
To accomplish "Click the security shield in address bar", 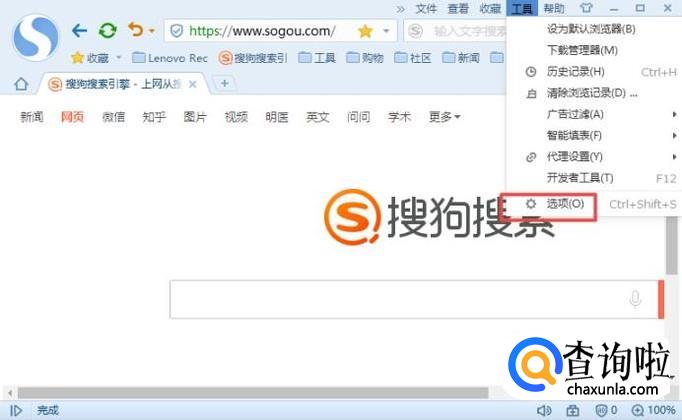I will click(176, 31).
